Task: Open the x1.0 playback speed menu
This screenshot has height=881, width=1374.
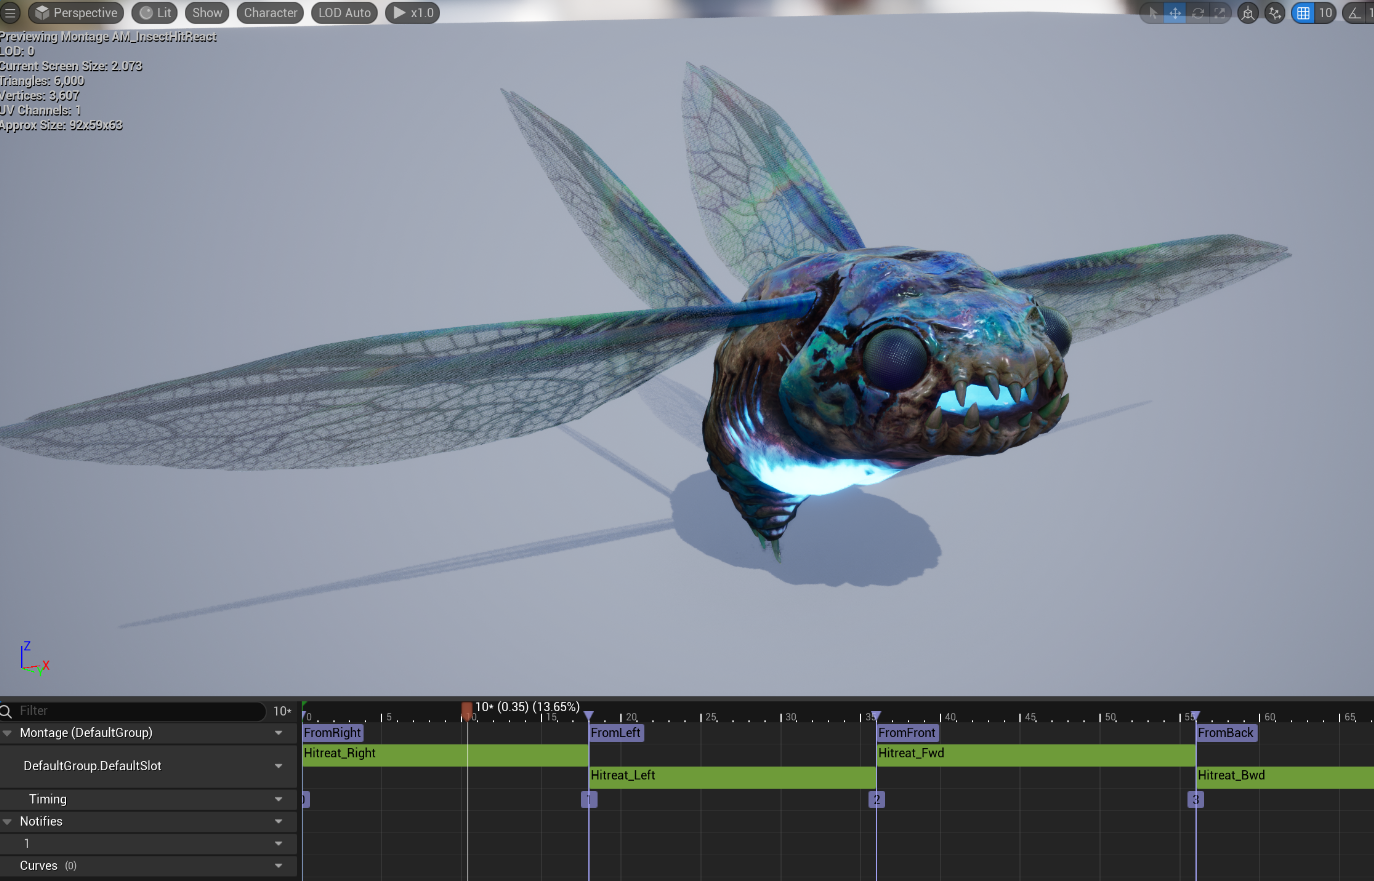Action: point(412,13)
